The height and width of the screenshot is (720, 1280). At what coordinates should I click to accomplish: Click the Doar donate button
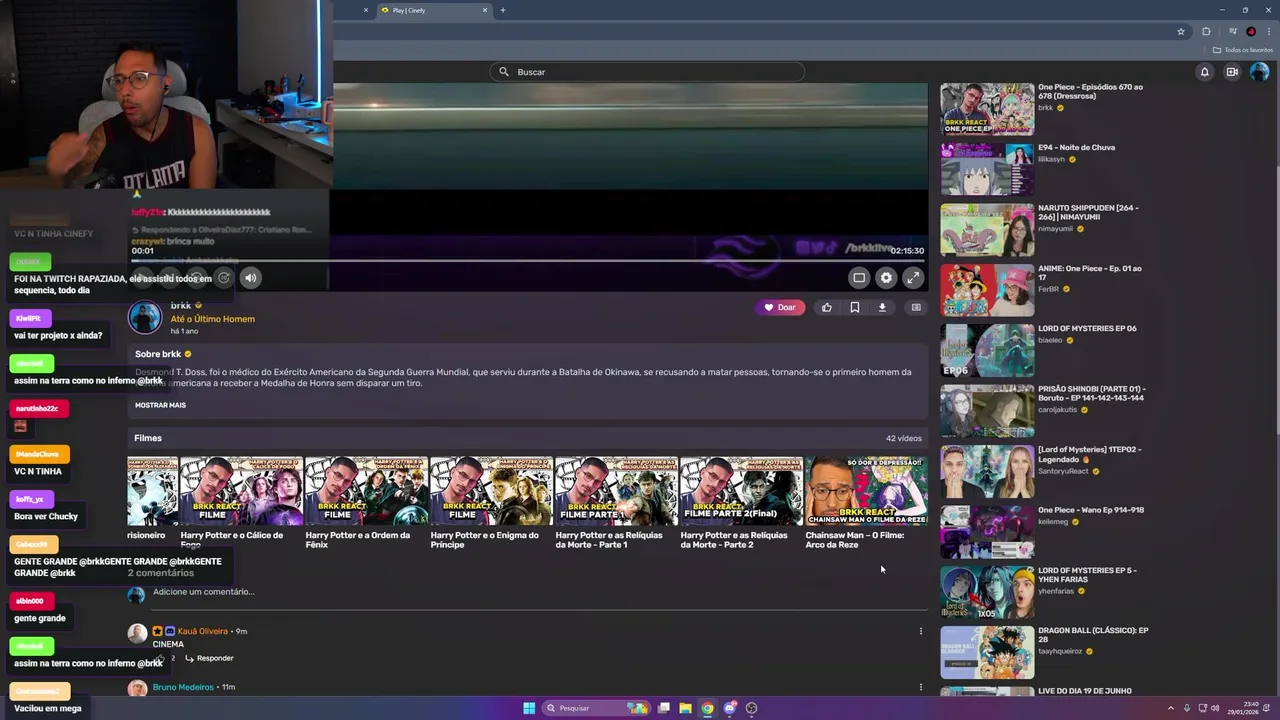click(780, 307)
